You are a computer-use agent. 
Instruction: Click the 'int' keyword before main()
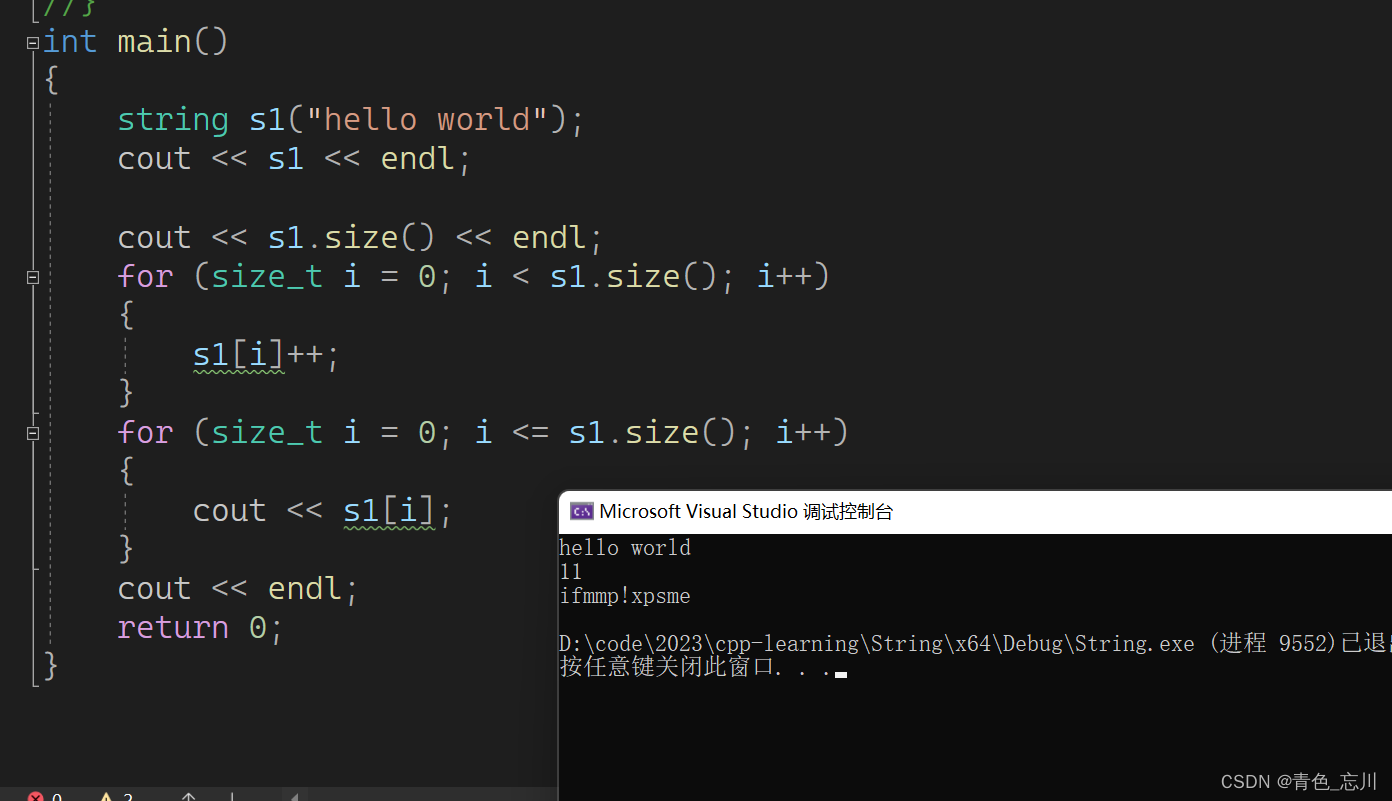coord(70,42)
